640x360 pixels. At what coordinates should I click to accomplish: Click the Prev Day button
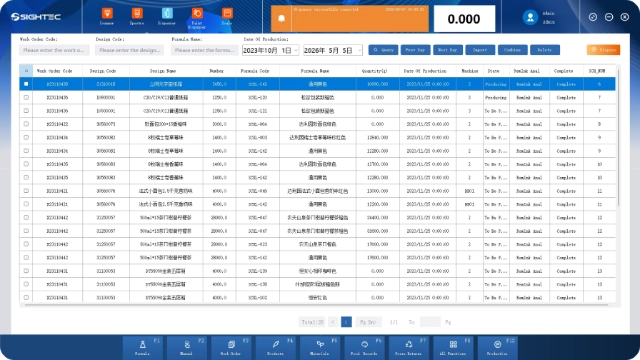(x=416, y=50)
